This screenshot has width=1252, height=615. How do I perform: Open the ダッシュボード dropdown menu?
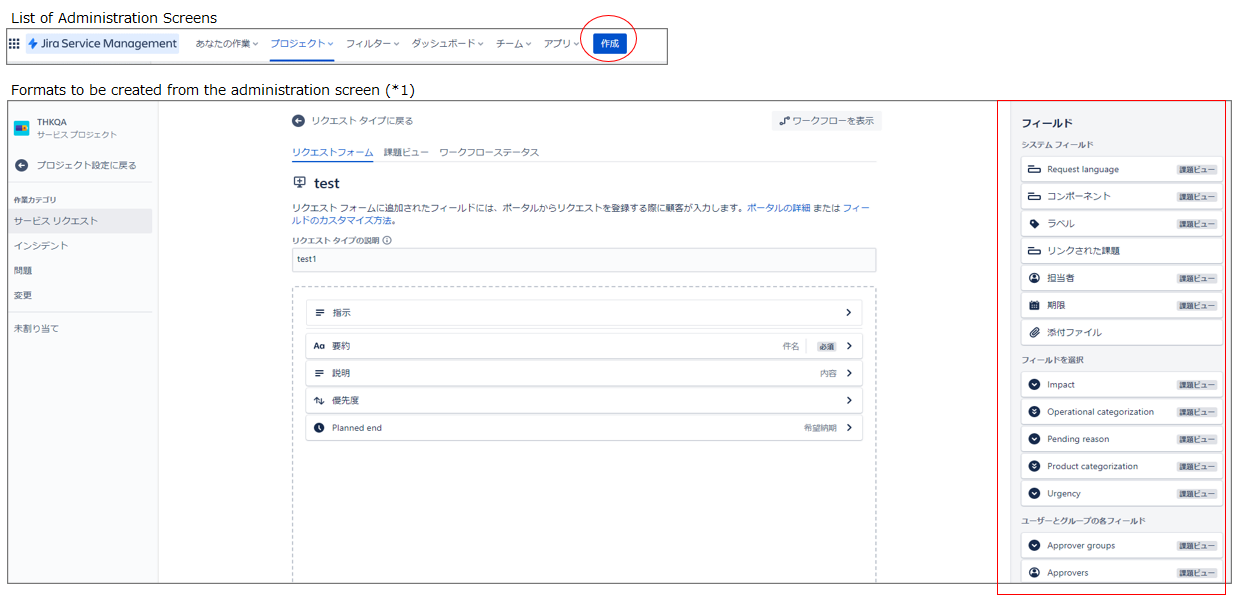click(x=448, y=44)
